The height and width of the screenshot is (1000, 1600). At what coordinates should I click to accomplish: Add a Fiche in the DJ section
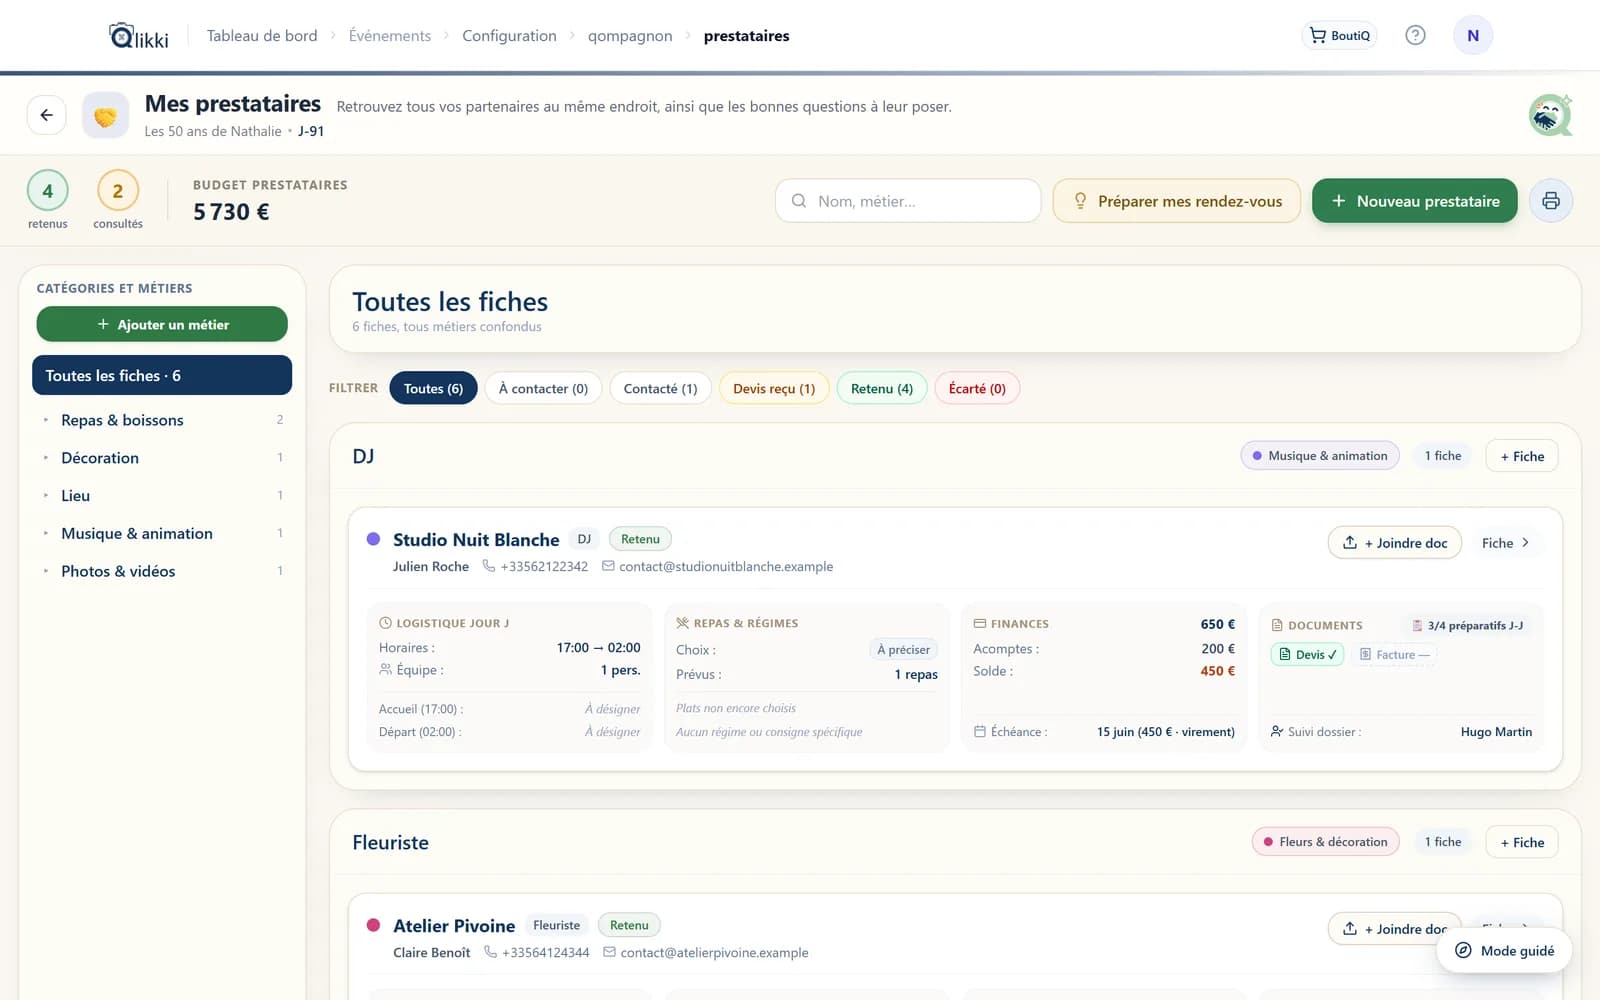click(1522, 456)
